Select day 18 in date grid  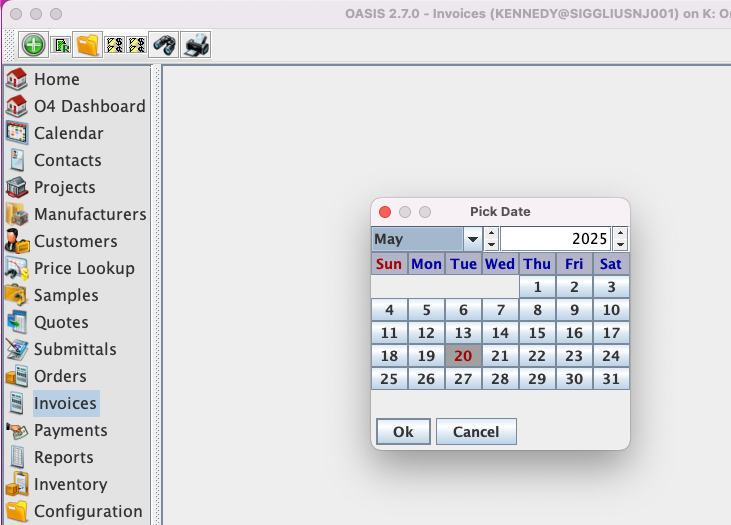tap(389, 356)
